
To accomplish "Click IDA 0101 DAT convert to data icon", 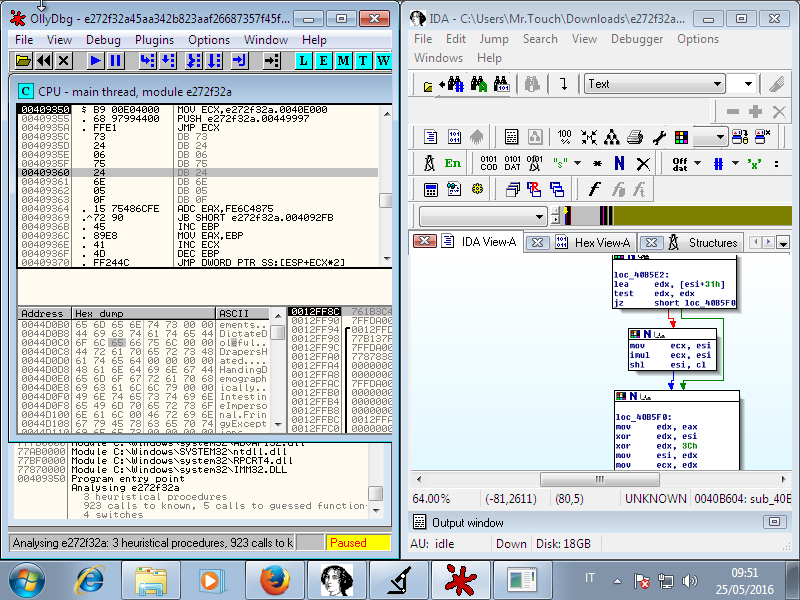I will (x=512, y=163).
